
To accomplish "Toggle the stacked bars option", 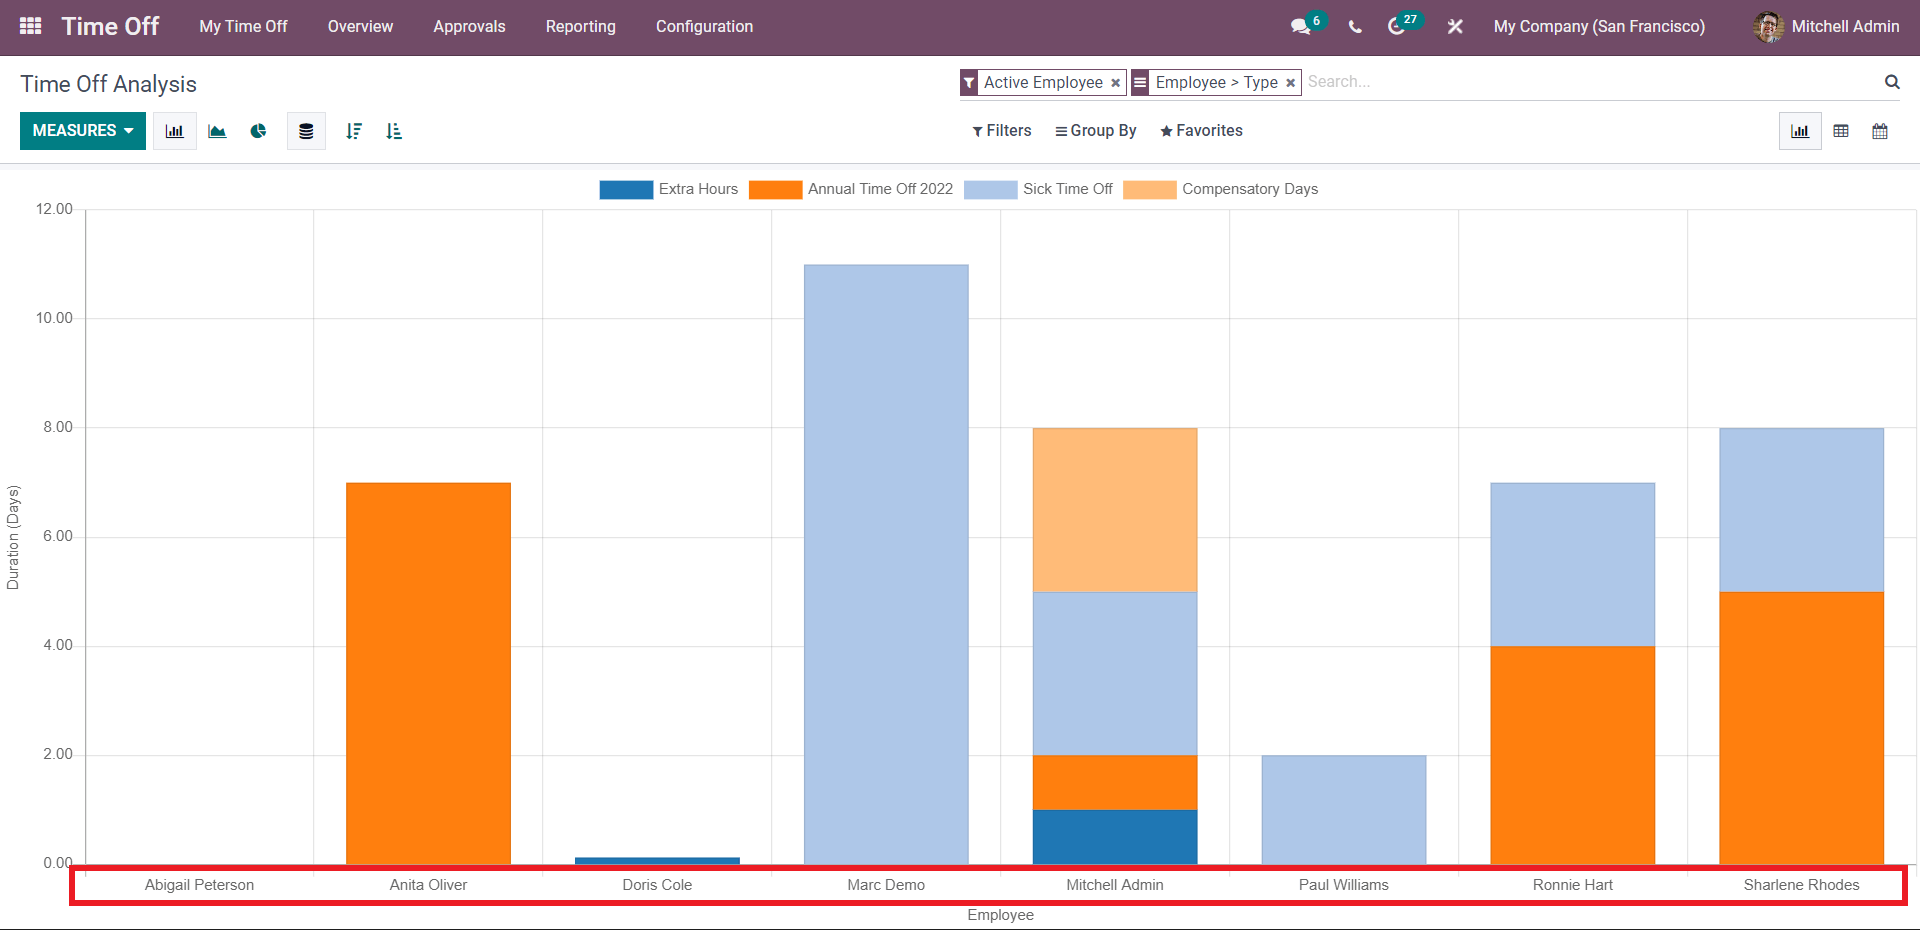I will (306, 131).
